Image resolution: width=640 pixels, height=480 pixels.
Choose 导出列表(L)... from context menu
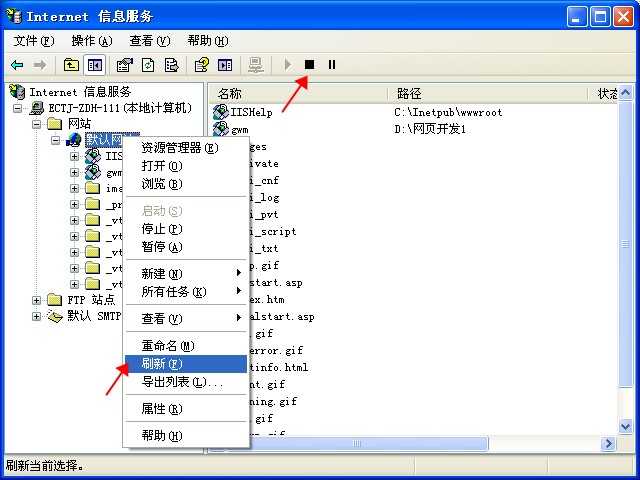coord(186,382)
